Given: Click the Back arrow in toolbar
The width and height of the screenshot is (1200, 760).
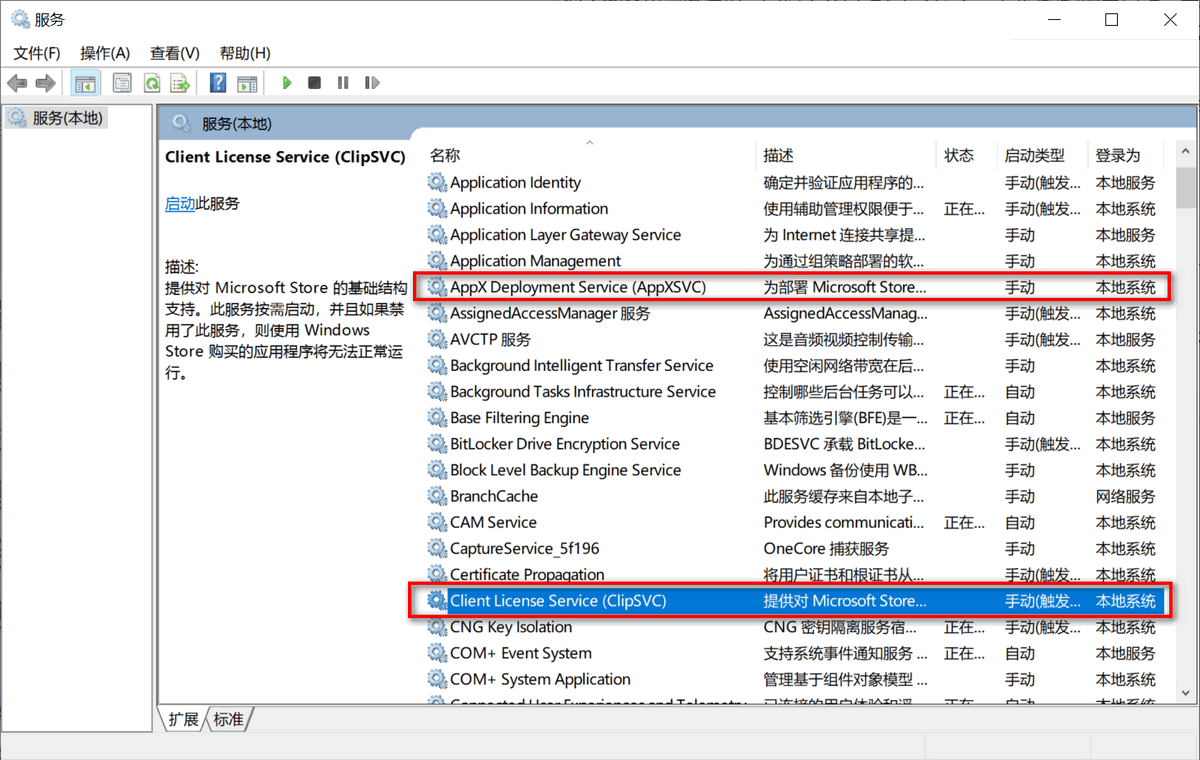Looking at the screenshot, I should 17,83.
